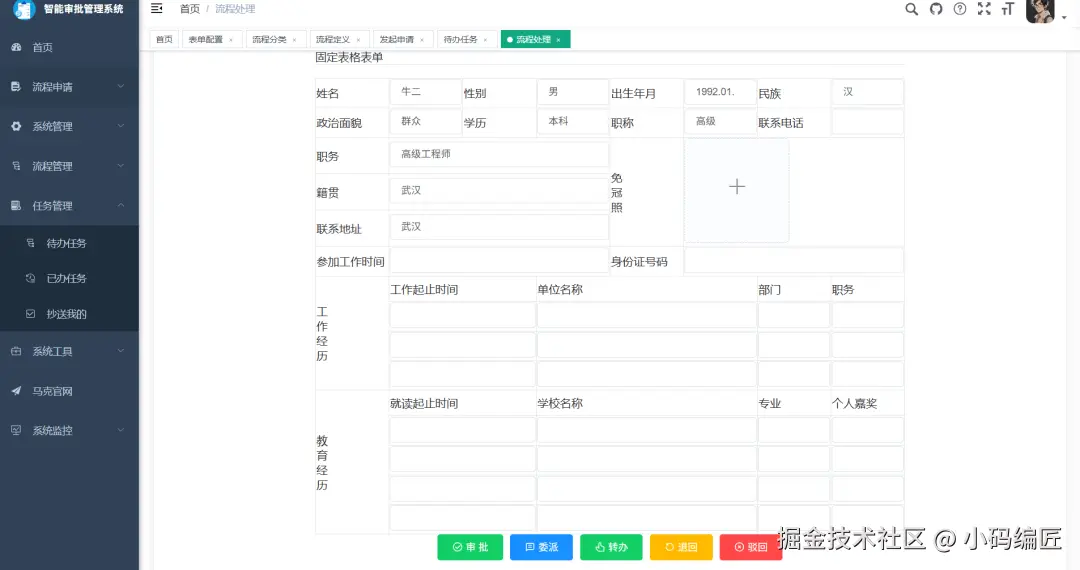Click the blue 委派 button

541,547
